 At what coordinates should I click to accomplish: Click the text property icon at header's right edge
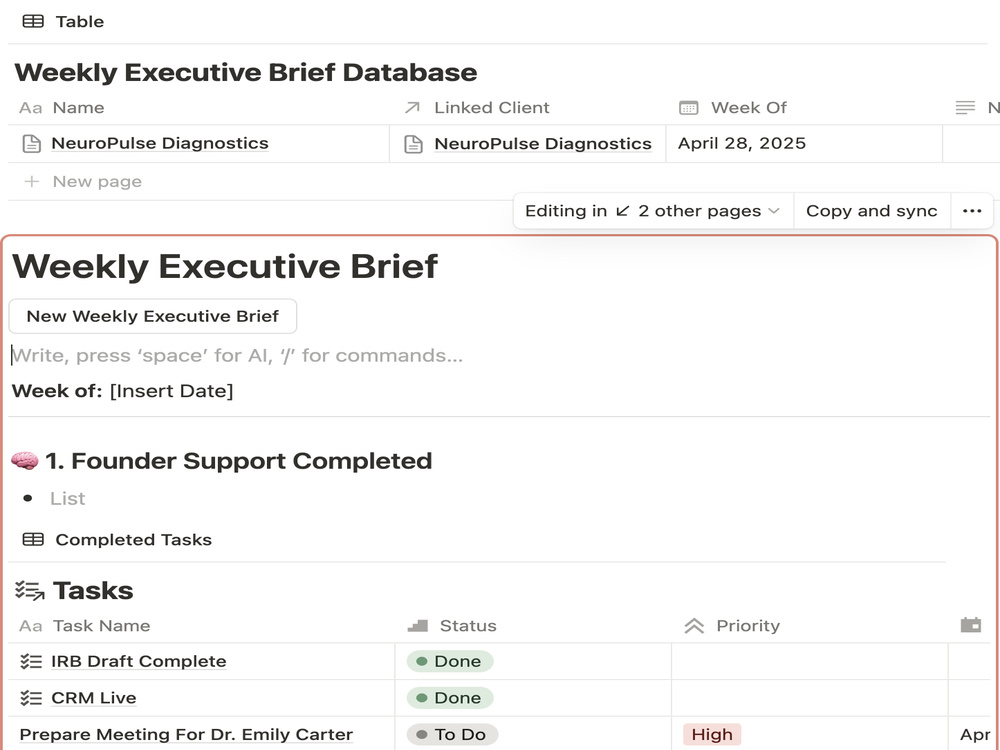coord(965,108)
